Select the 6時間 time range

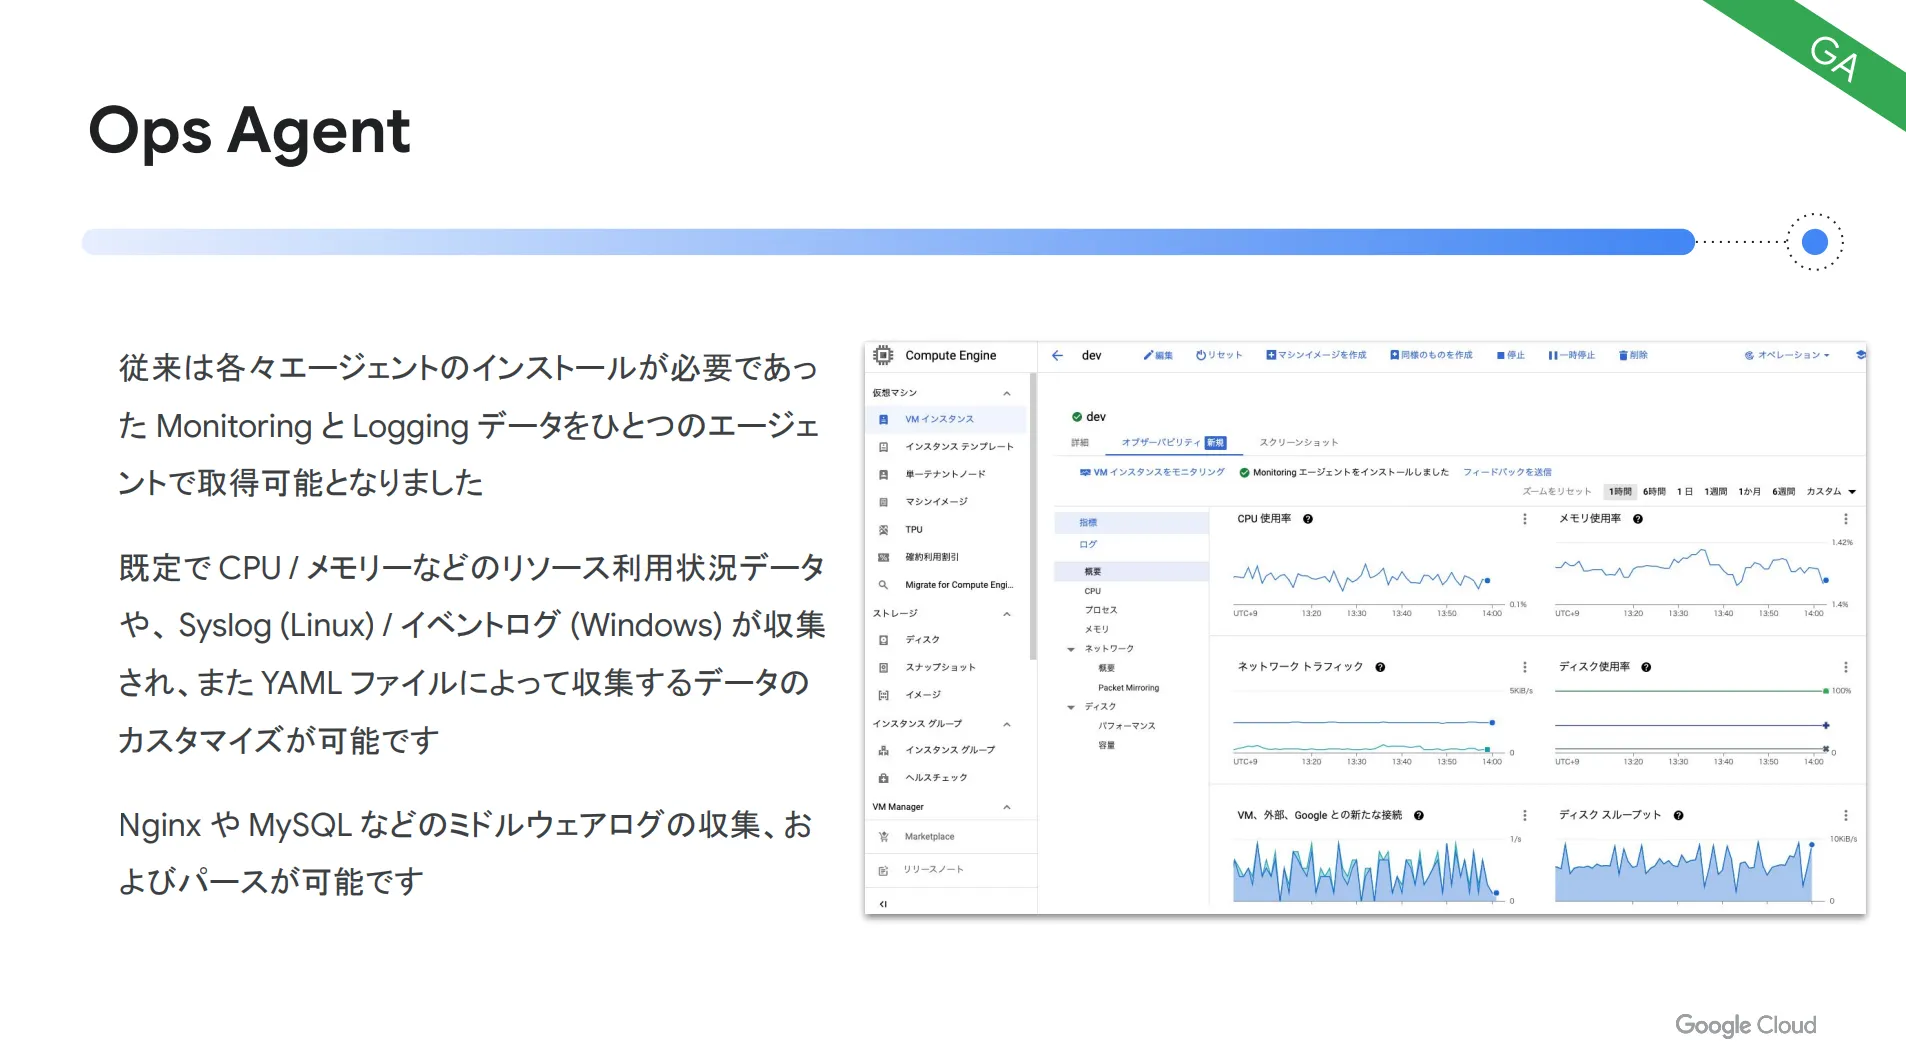click(x=1654, y=492)
